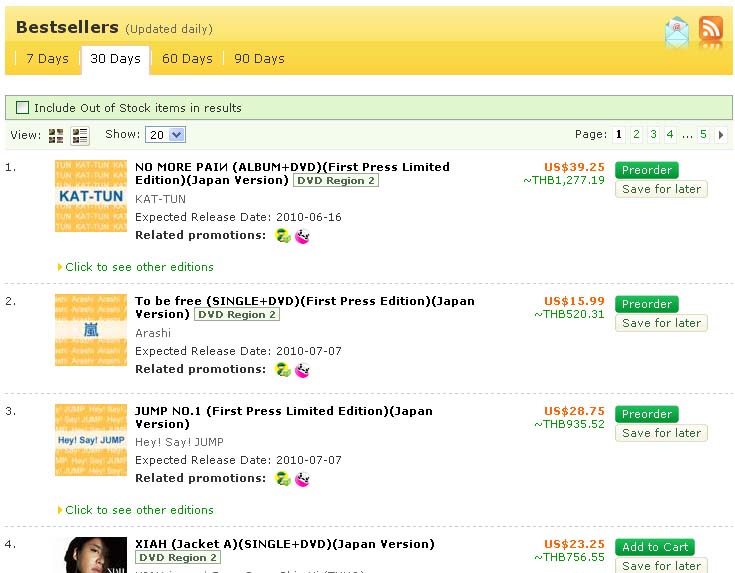The image size is (735, 573).
Task: Click converted price ~THB756.55
Action: pos(570,557)
